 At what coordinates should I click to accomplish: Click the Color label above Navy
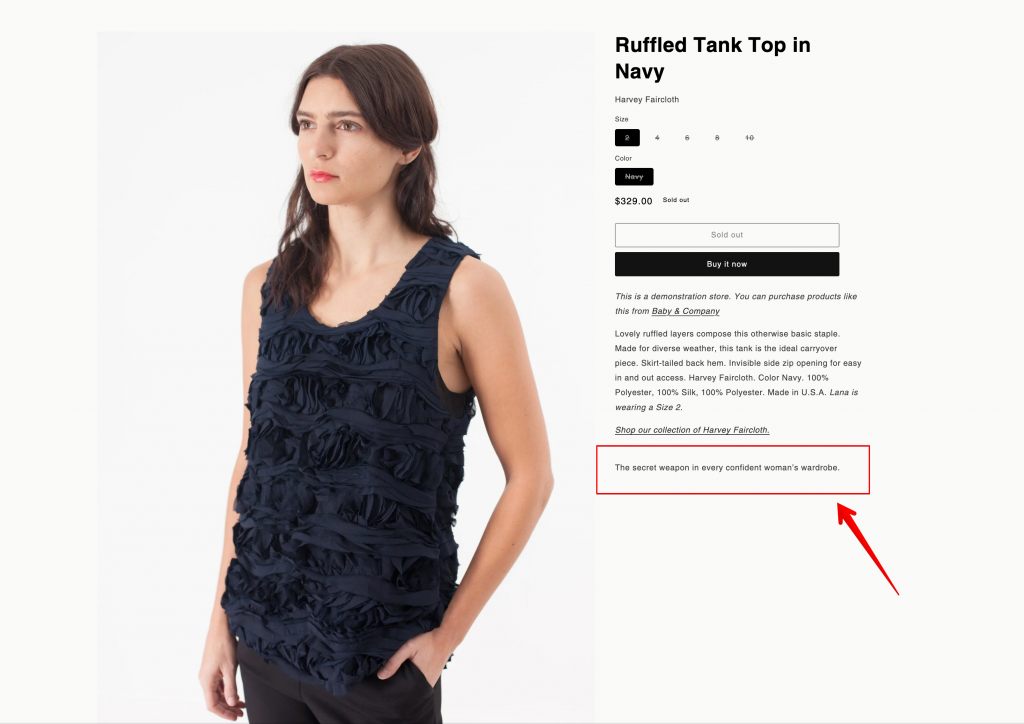[623, 159]
